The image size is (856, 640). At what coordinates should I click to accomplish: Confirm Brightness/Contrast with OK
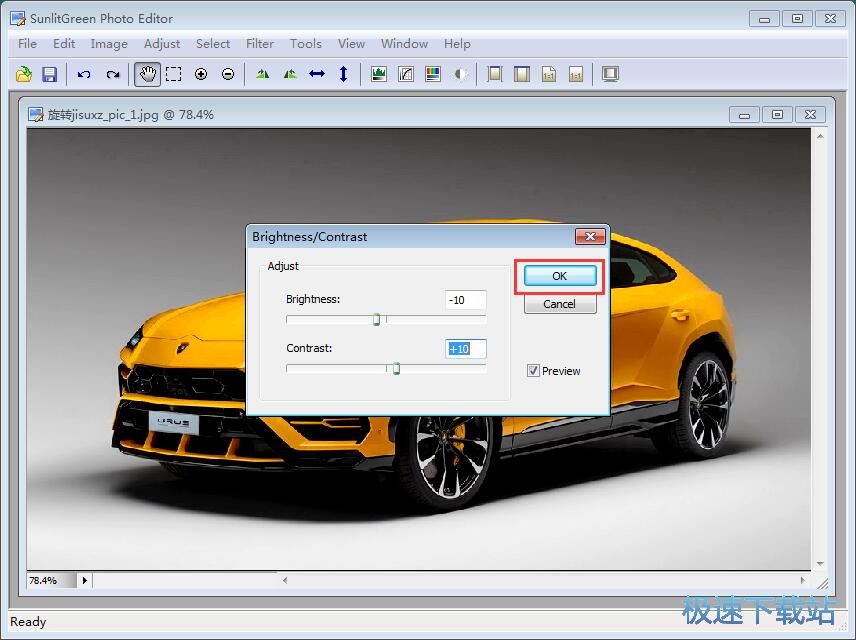[x=560, y=276]
